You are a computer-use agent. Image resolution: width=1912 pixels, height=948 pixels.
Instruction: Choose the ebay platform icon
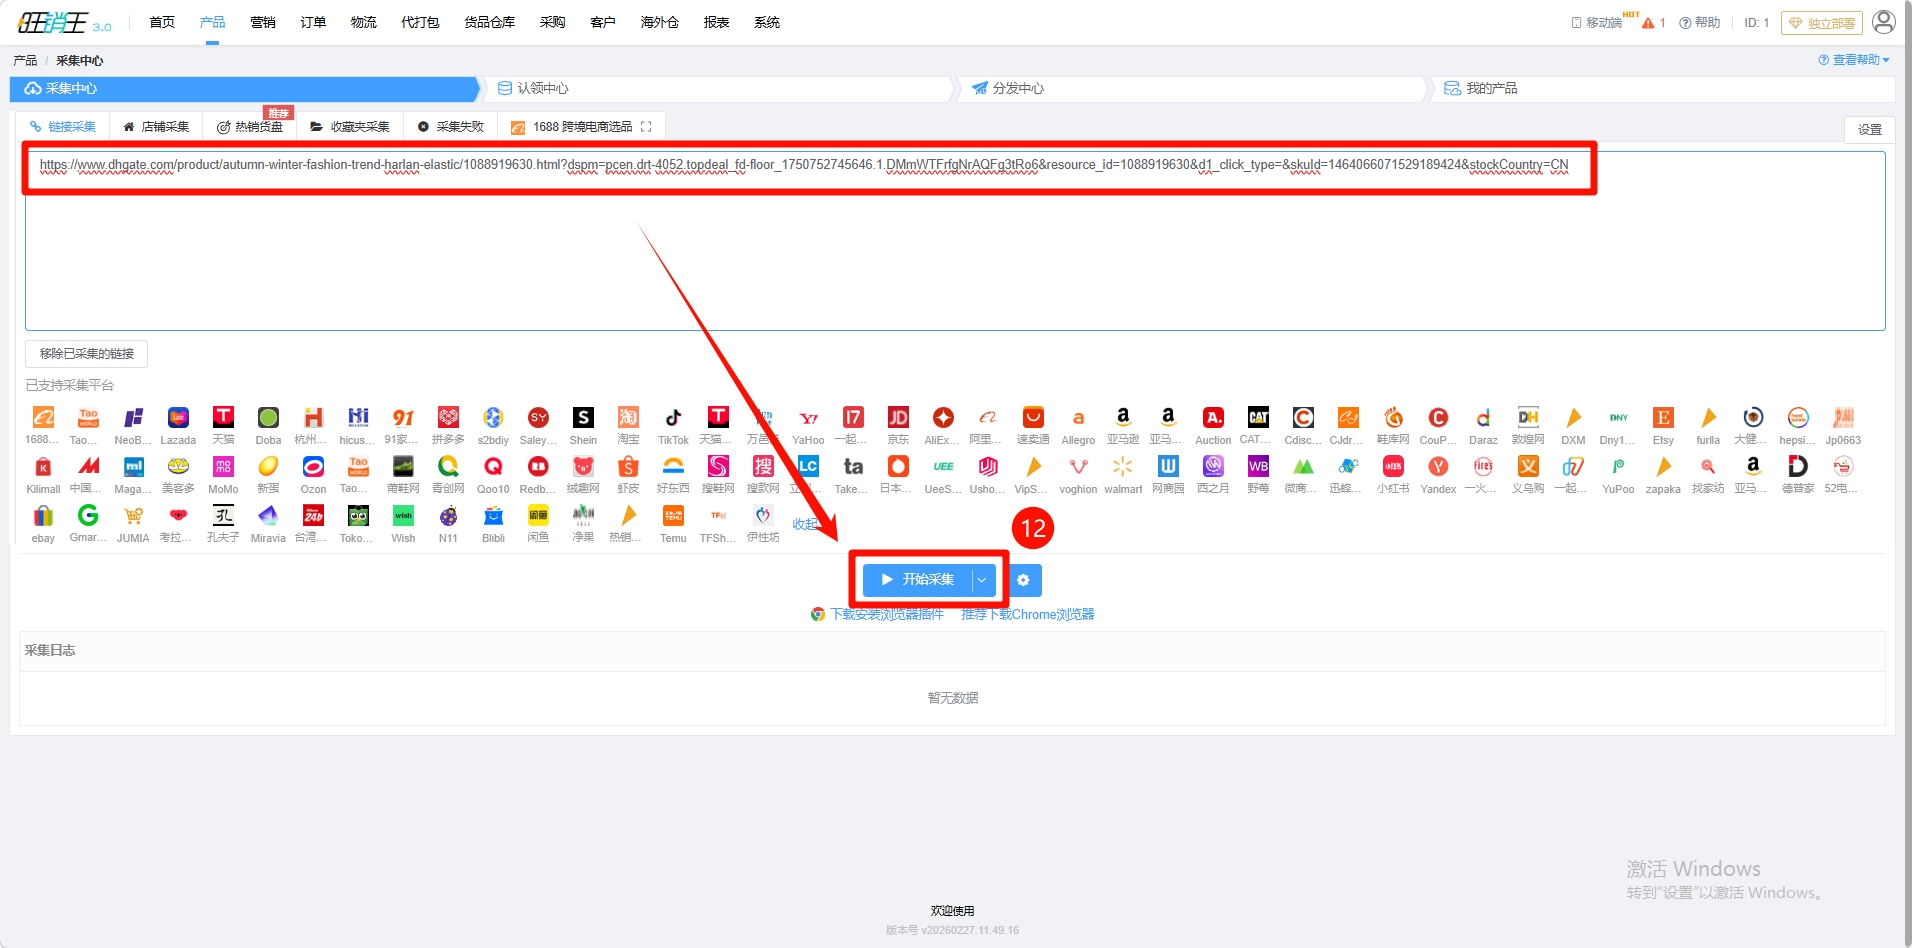[x=43, y=516]
